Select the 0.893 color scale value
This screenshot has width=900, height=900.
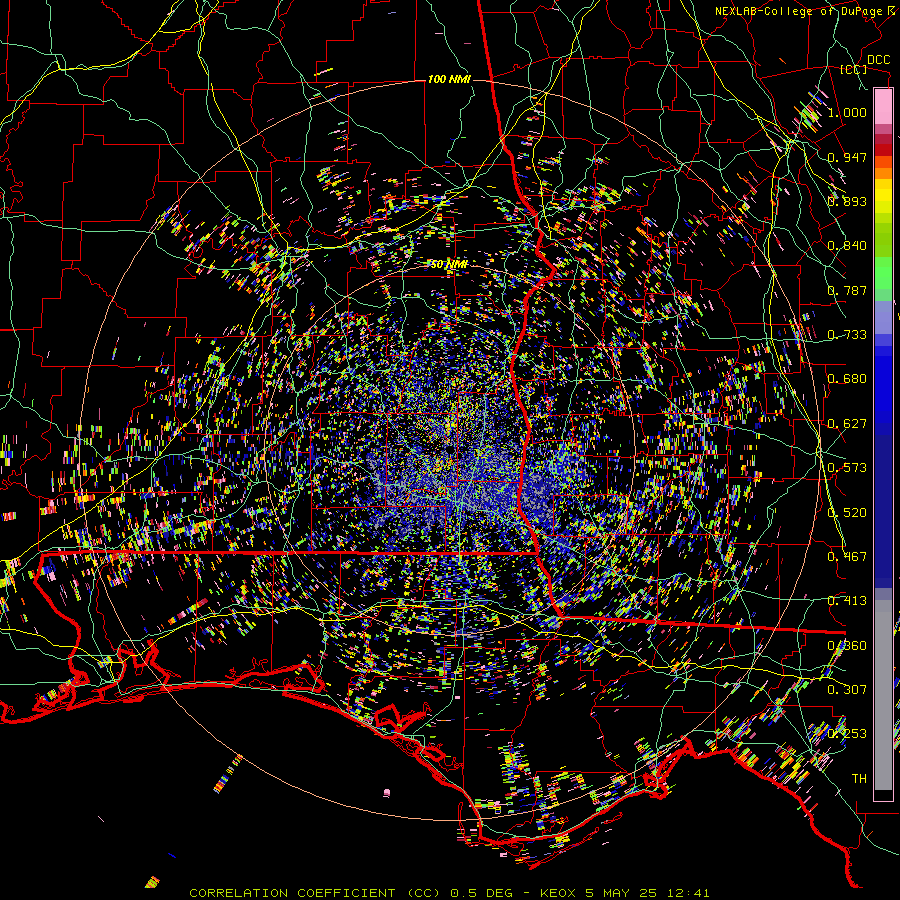click(x=847, y=201)
